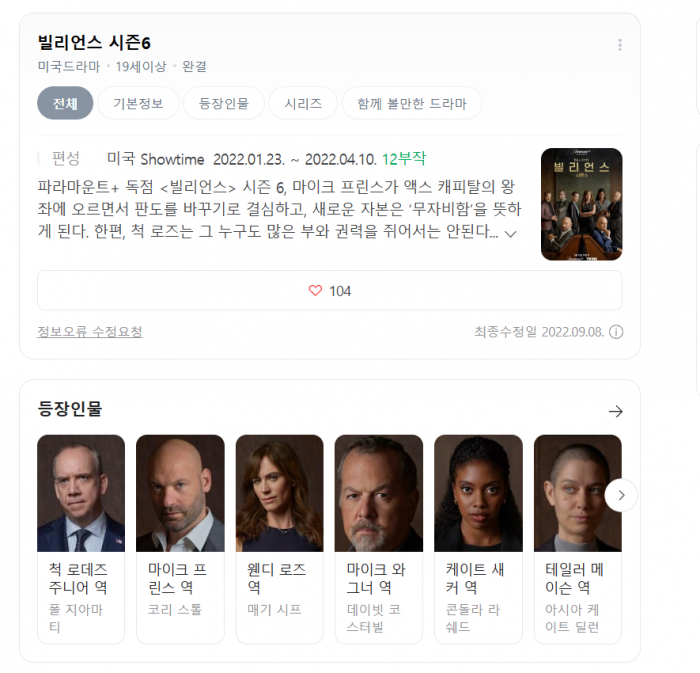Open the 함께 볼만한 드라마 tab

(412, 103)
